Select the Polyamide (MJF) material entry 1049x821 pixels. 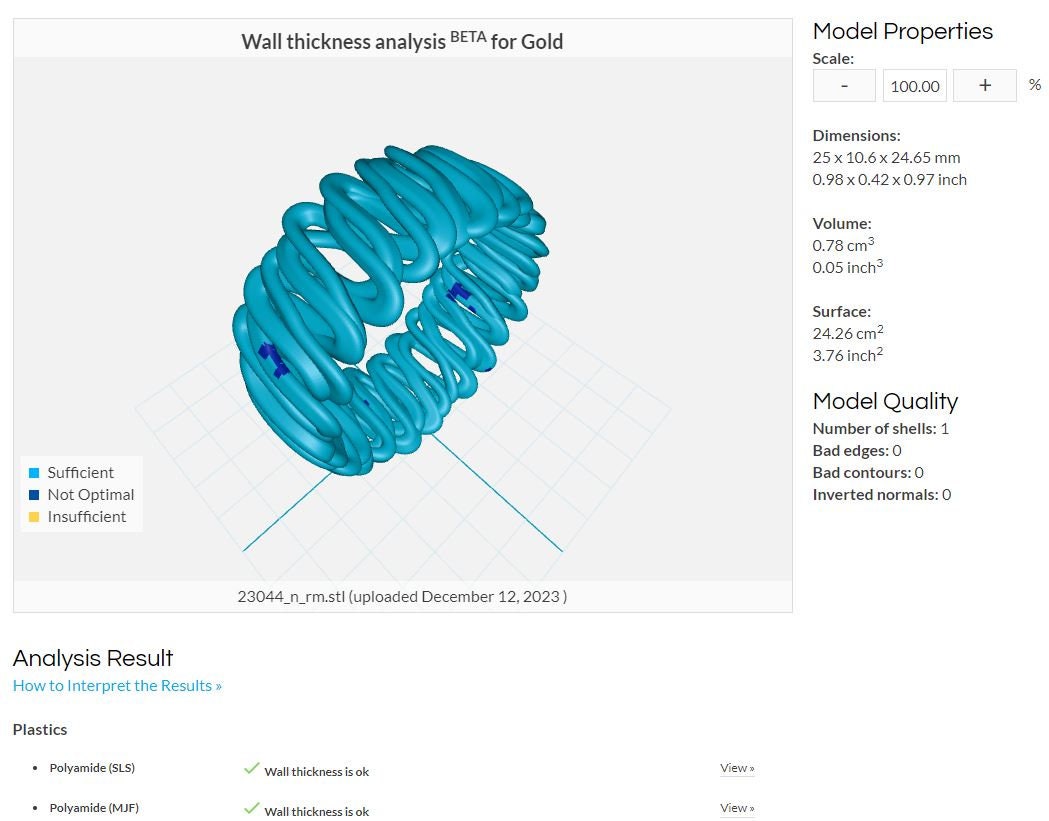(94, 808)
